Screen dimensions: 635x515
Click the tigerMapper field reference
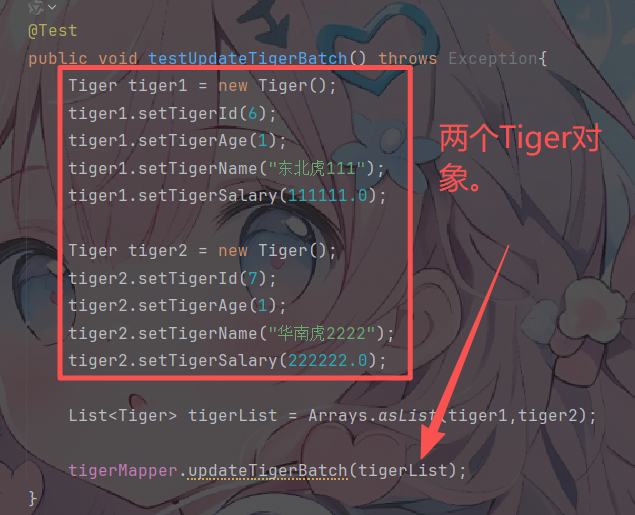coord(123,470)
